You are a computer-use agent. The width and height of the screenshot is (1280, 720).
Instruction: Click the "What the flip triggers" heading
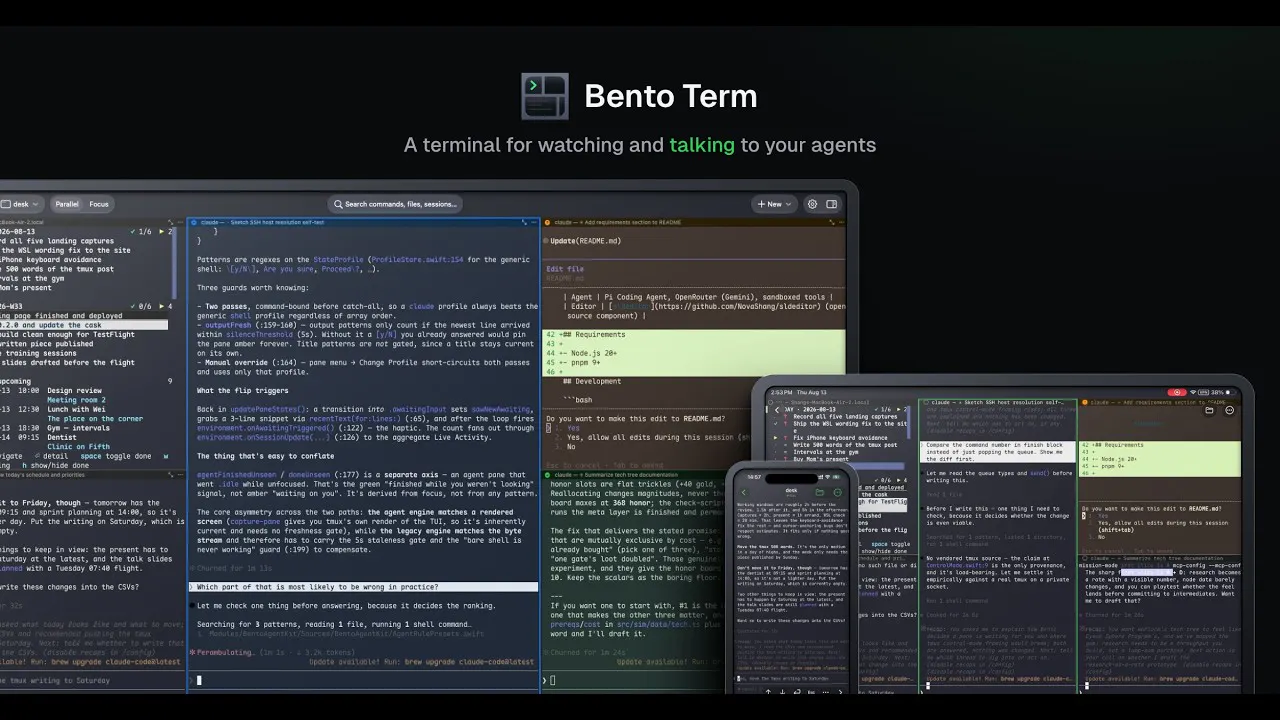241,390
